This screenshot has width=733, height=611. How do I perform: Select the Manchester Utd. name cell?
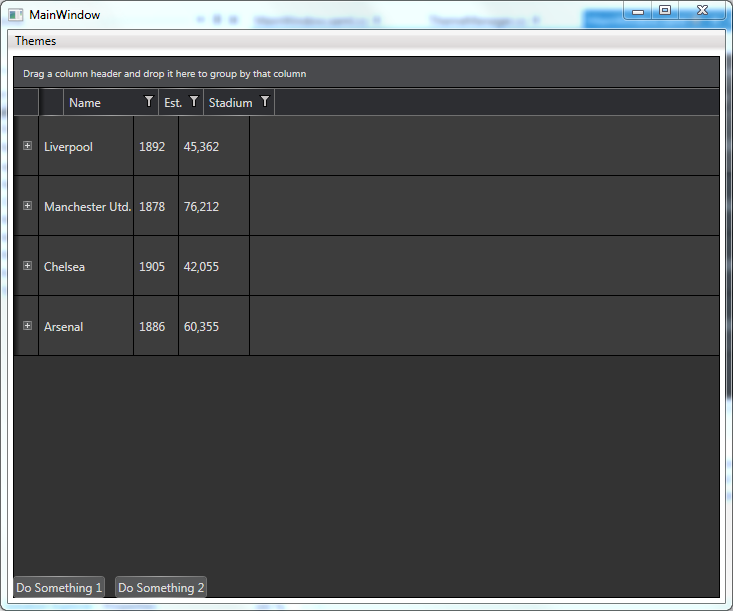pyautogui.click(x=86, y=206)
